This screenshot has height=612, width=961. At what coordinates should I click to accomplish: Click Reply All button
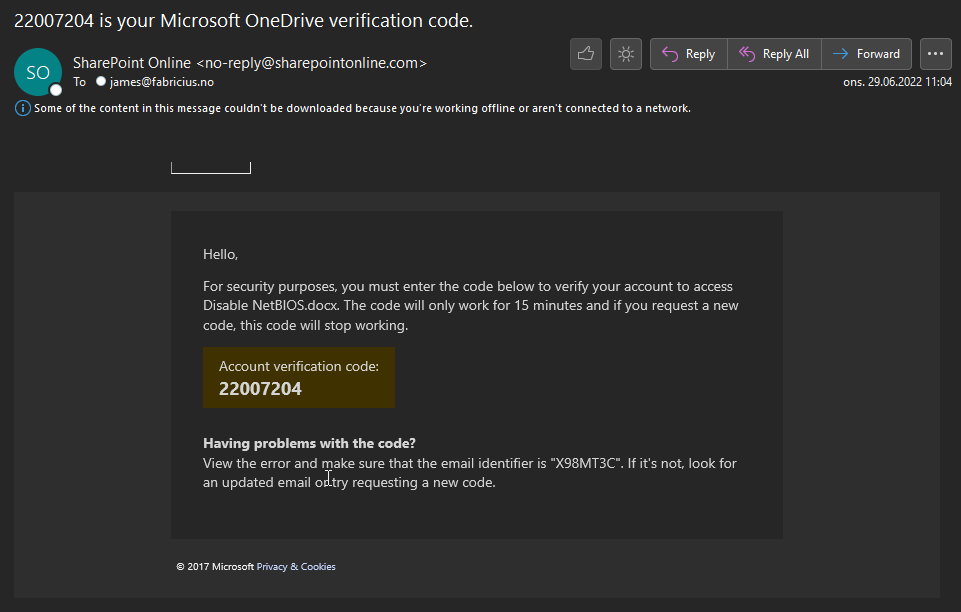coord(774,54)
